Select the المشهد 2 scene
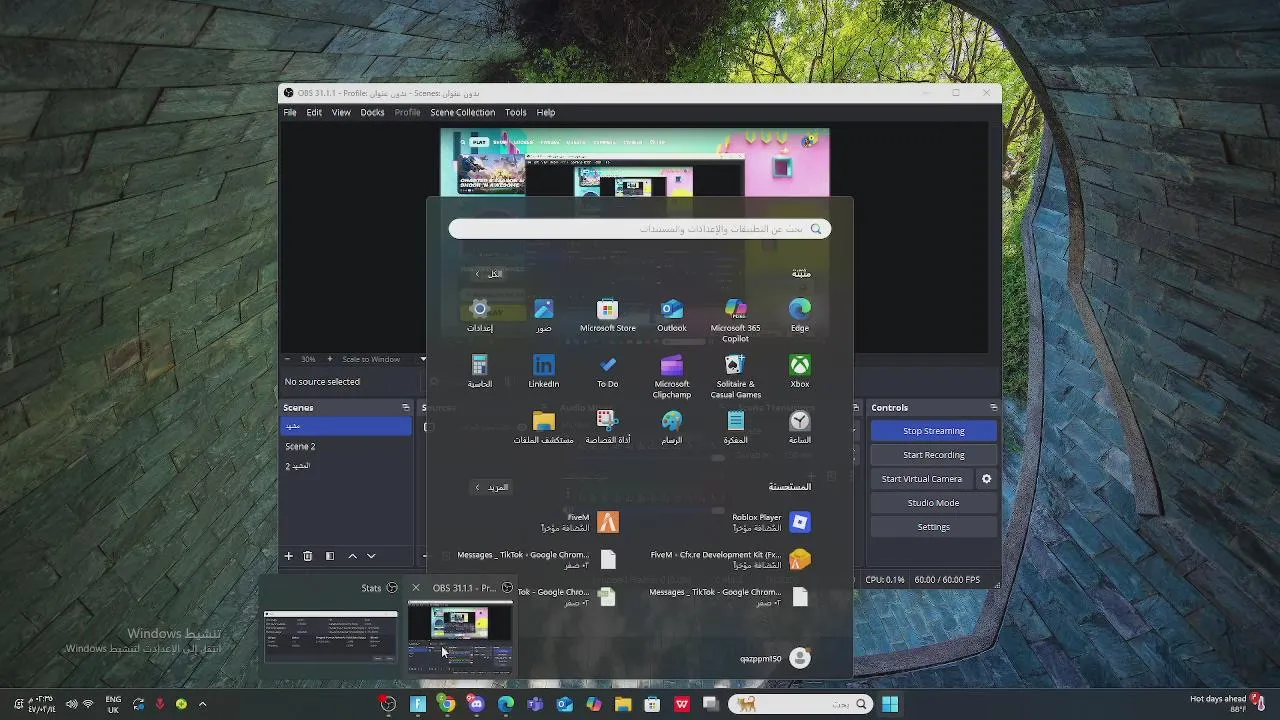Image resolution: width=1280 pixels, height=720 pixels. tap(346, 466)
